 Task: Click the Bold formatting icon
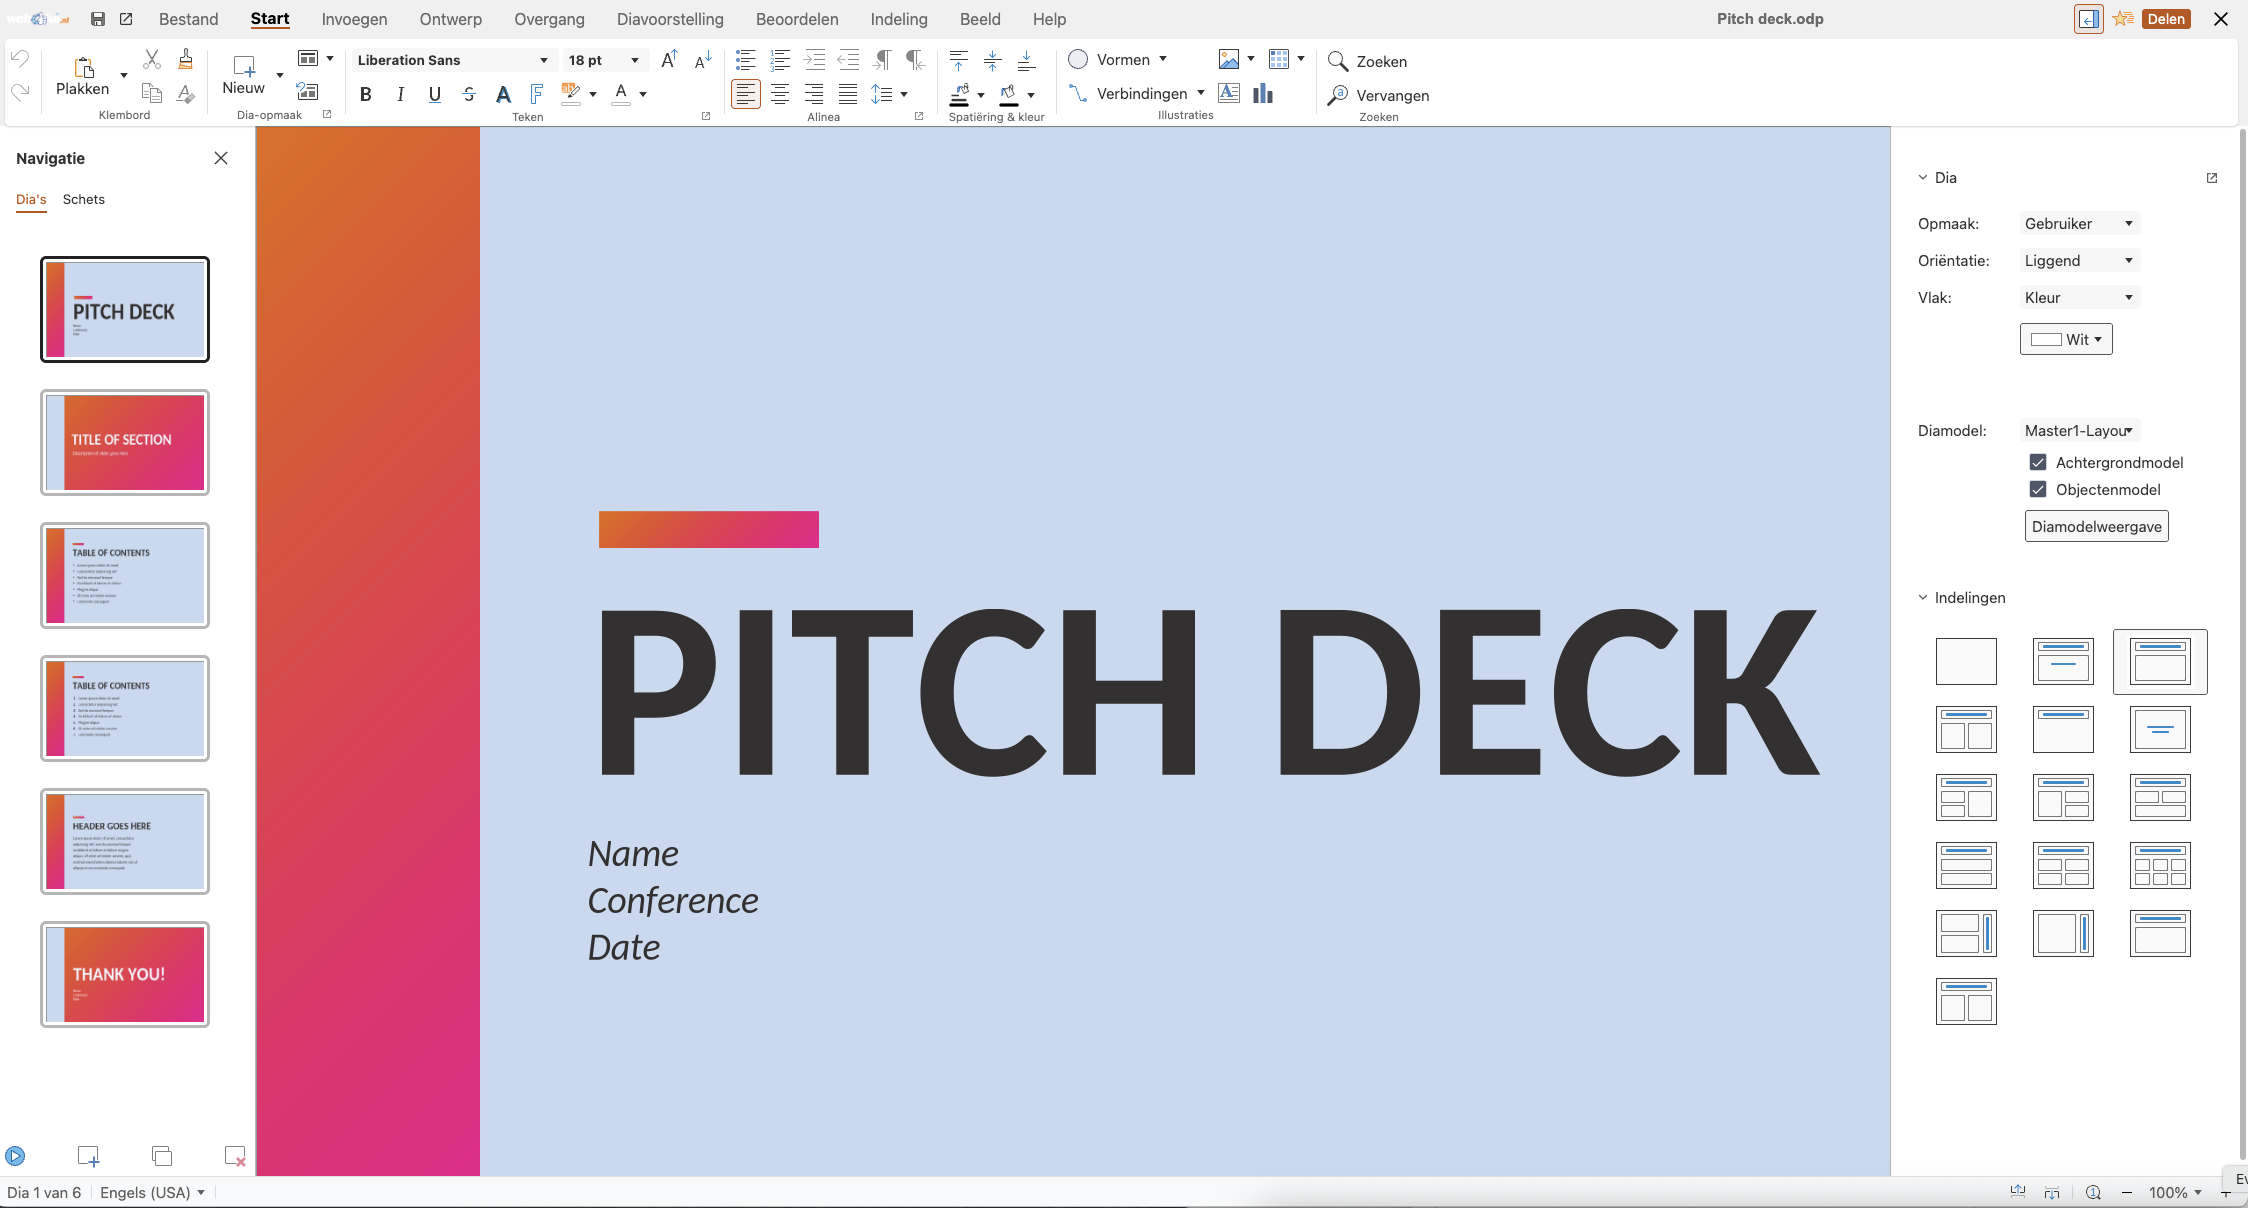point(366,94)
